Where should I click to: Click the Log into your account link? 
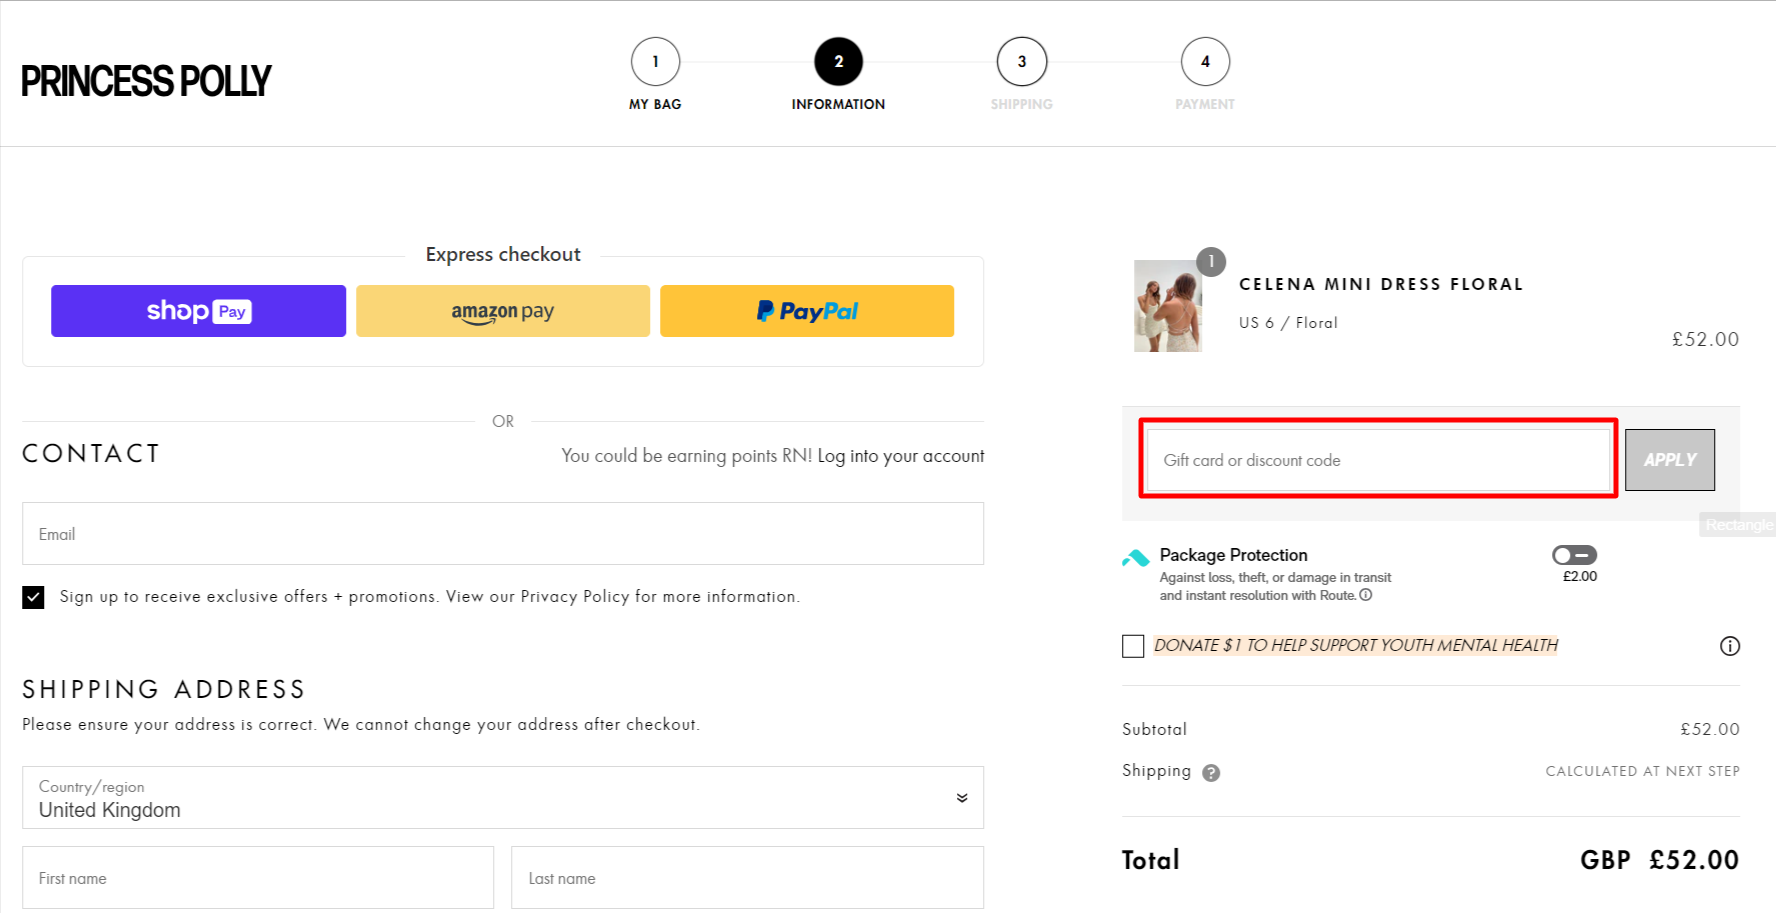(x=900, y=456)
